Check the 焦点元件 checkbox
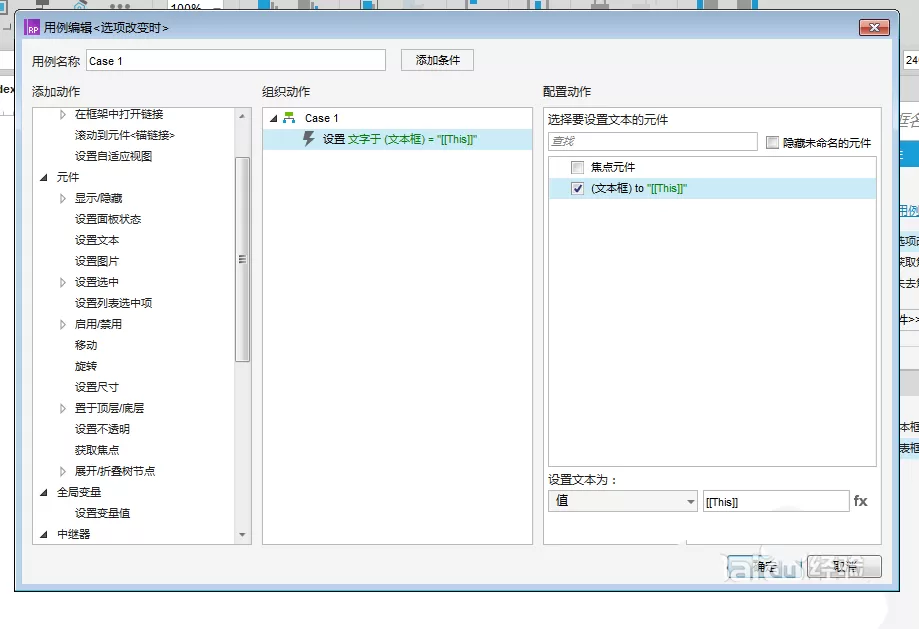 click(x=577, y=168)
